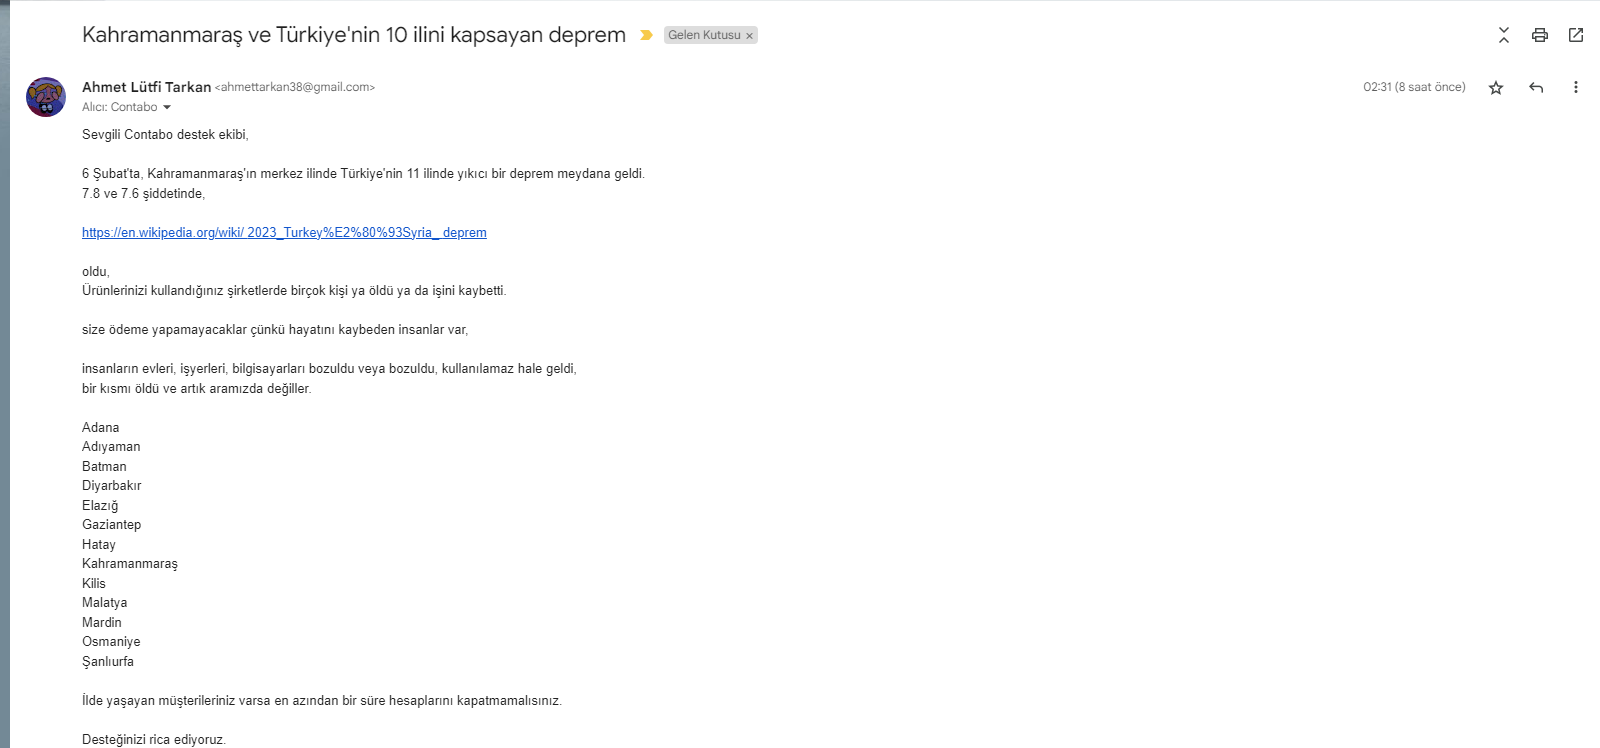
Task: Click on the Kahramanmaraş city line
Action: tap(130, 564)
